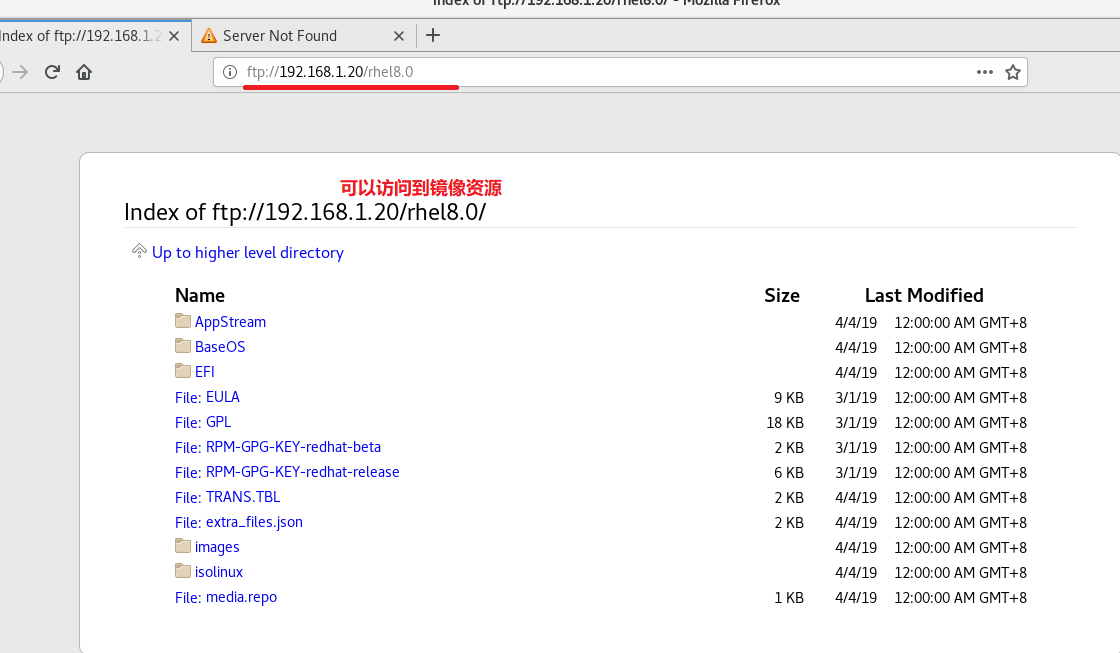This screenshot has width=1120, height=653.
Task: Click the warning icon on Server Not Found tab
Action: pyautogui.click(x=209, y=36)
